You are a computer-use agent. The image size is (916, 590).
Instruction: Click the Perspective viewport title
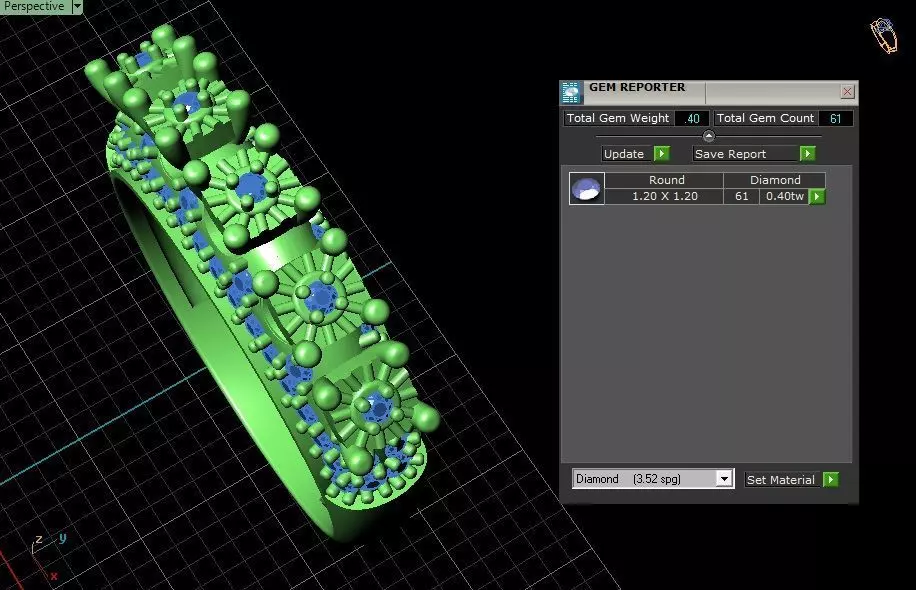coord(34,6)
